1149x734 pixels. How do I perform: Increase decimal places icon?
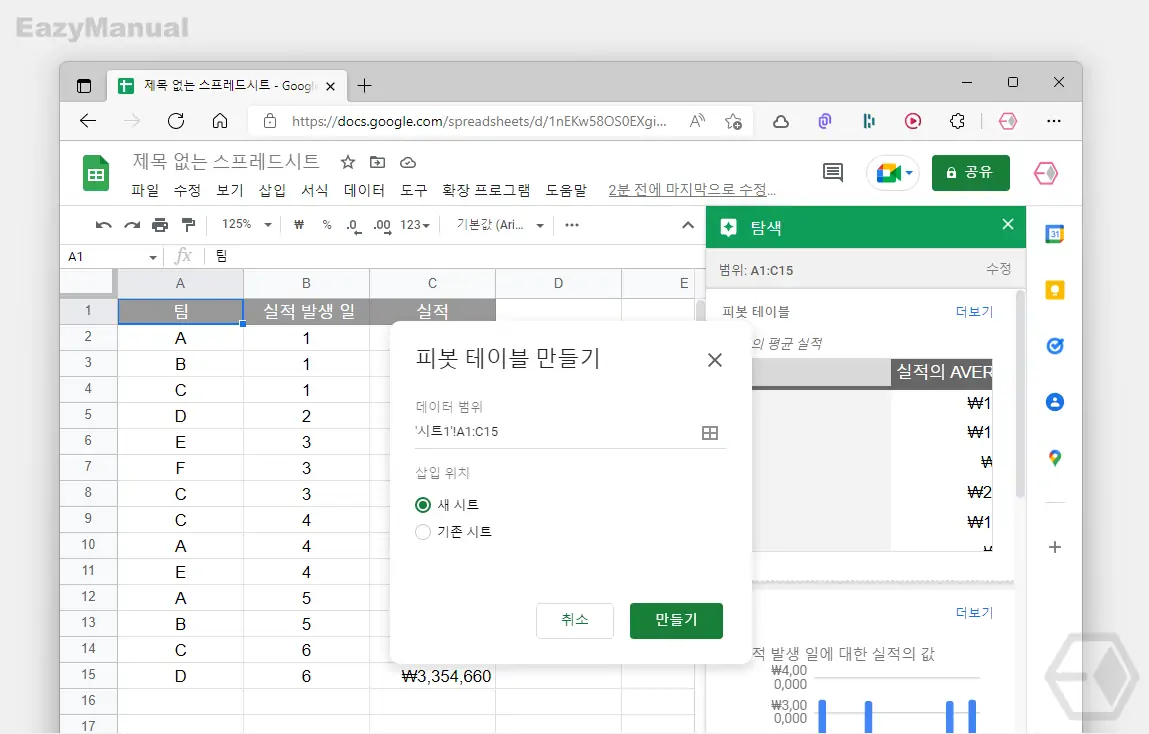click(x=382, y=226)
